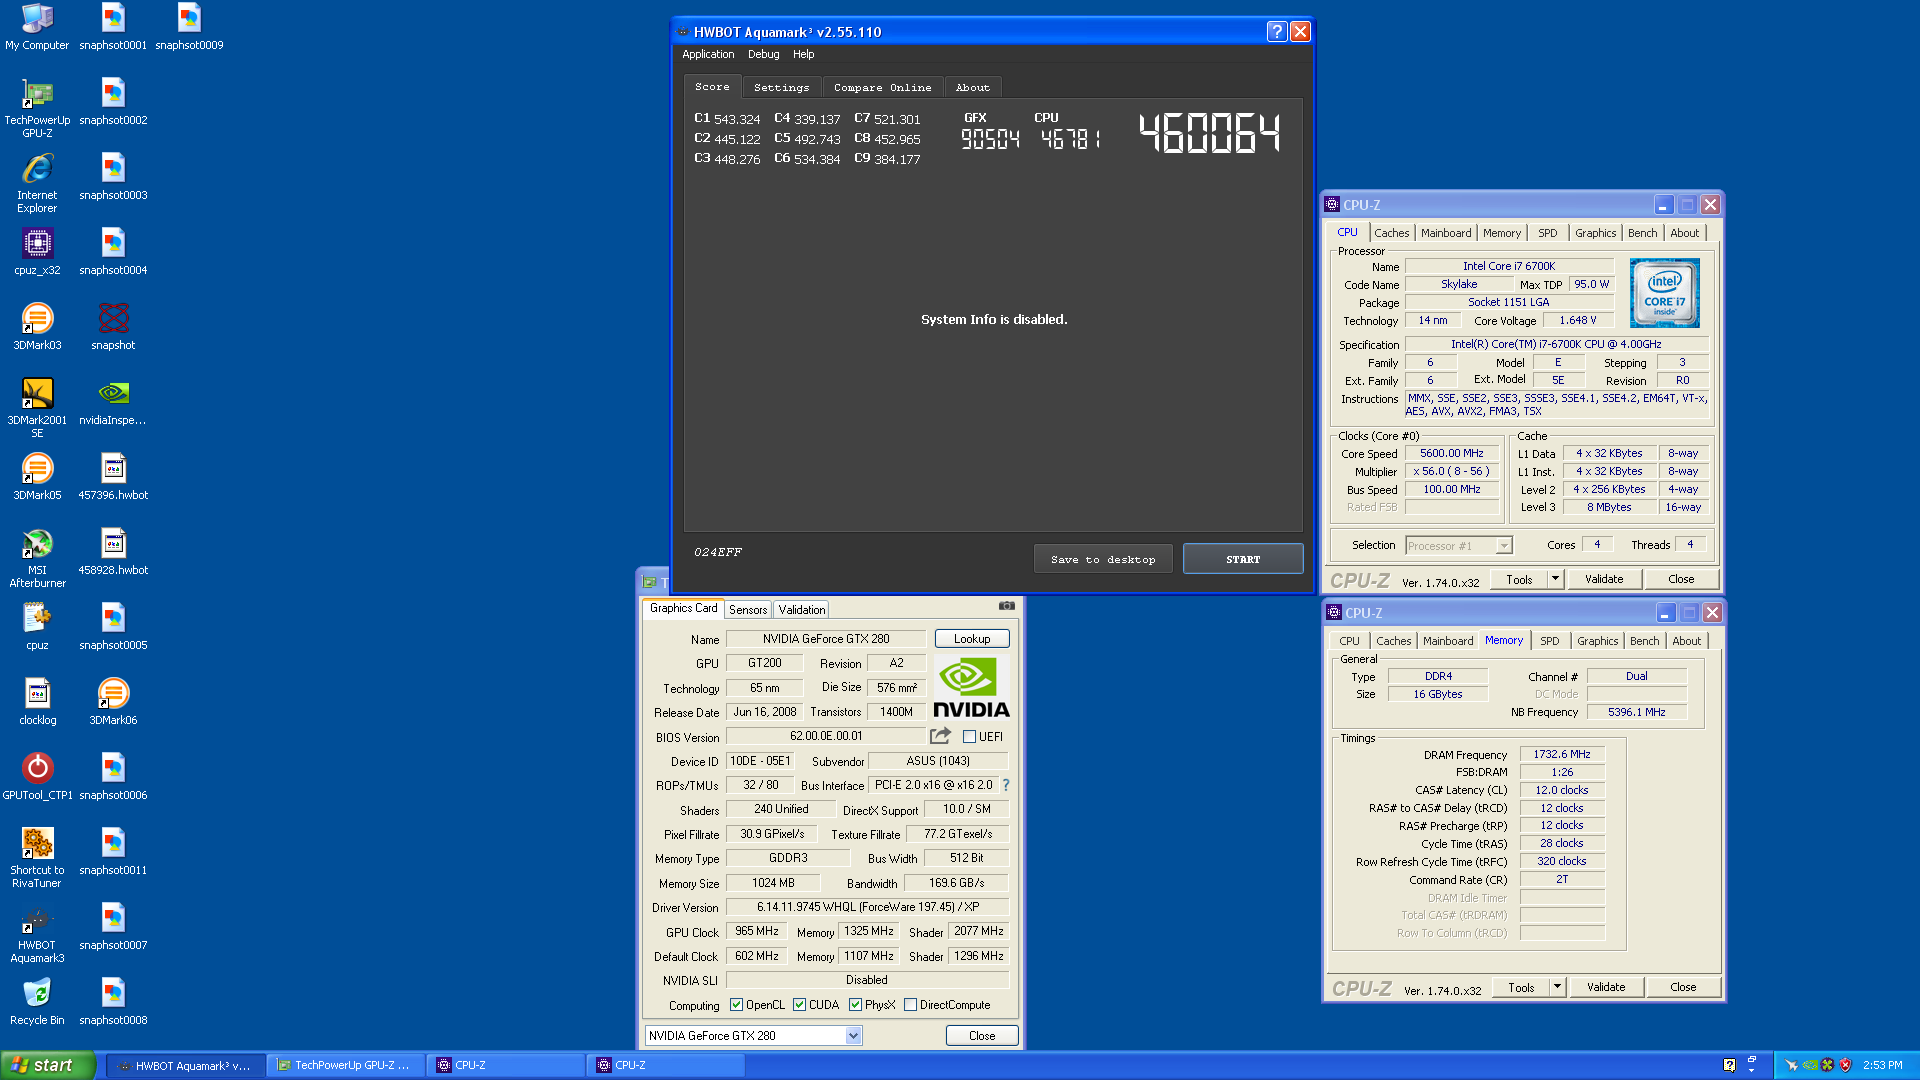Open Help menu in Aquamark

(803, 55)
